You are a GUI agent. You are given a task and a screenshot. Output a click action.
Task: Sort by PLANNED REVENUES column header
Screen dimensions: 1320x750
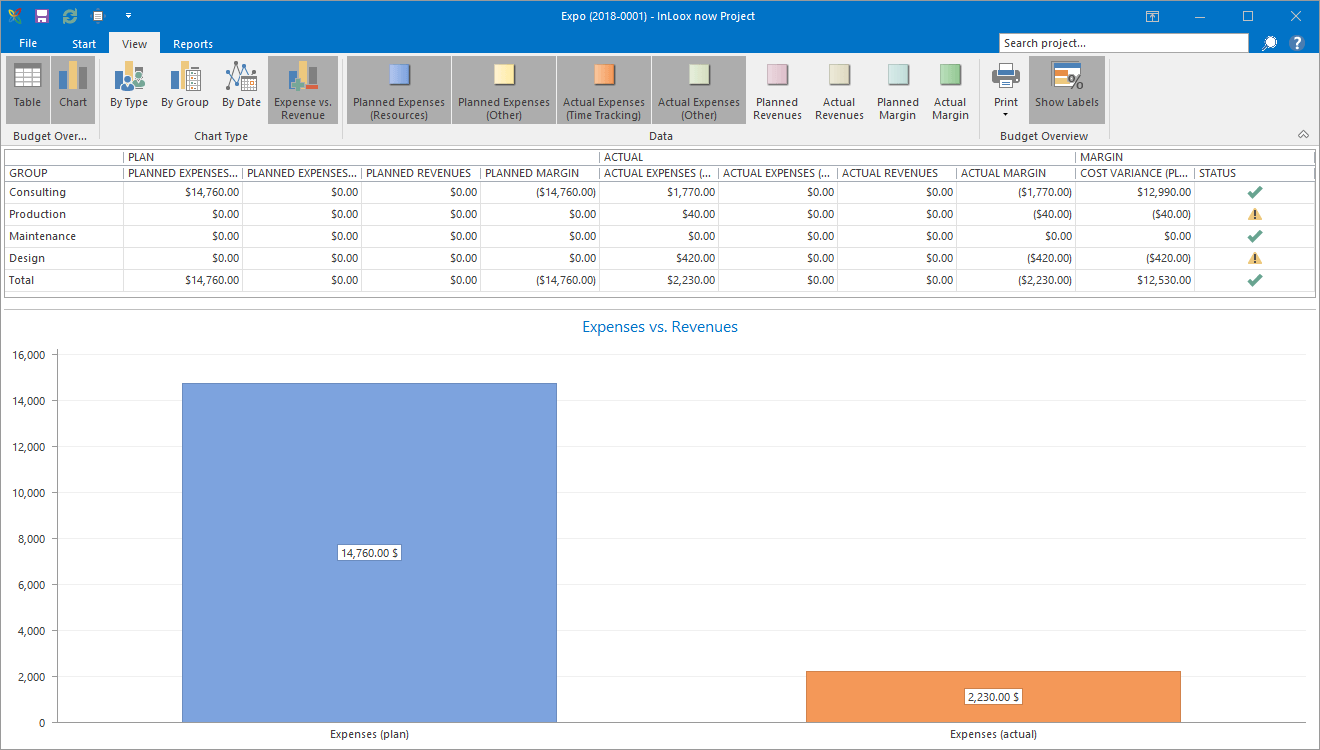421,173
